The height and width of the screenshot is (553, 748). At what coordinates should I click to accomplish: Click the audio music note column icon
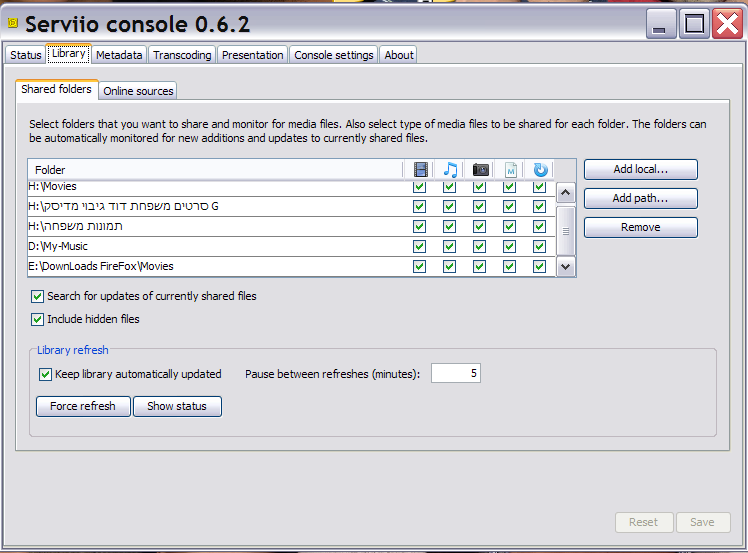pyautogui.click(x=450, y=170)
